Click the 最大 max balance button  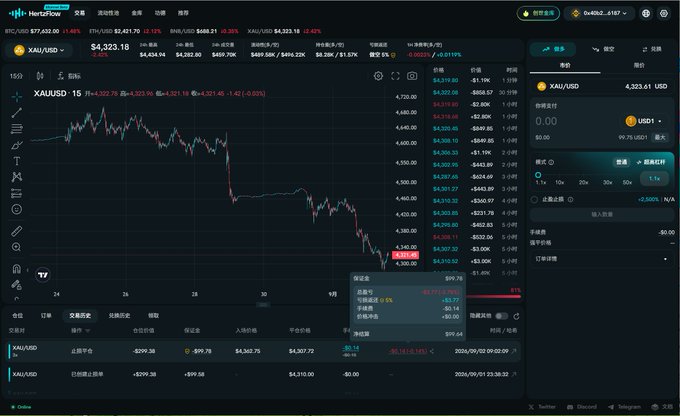[x=660, y=138]
